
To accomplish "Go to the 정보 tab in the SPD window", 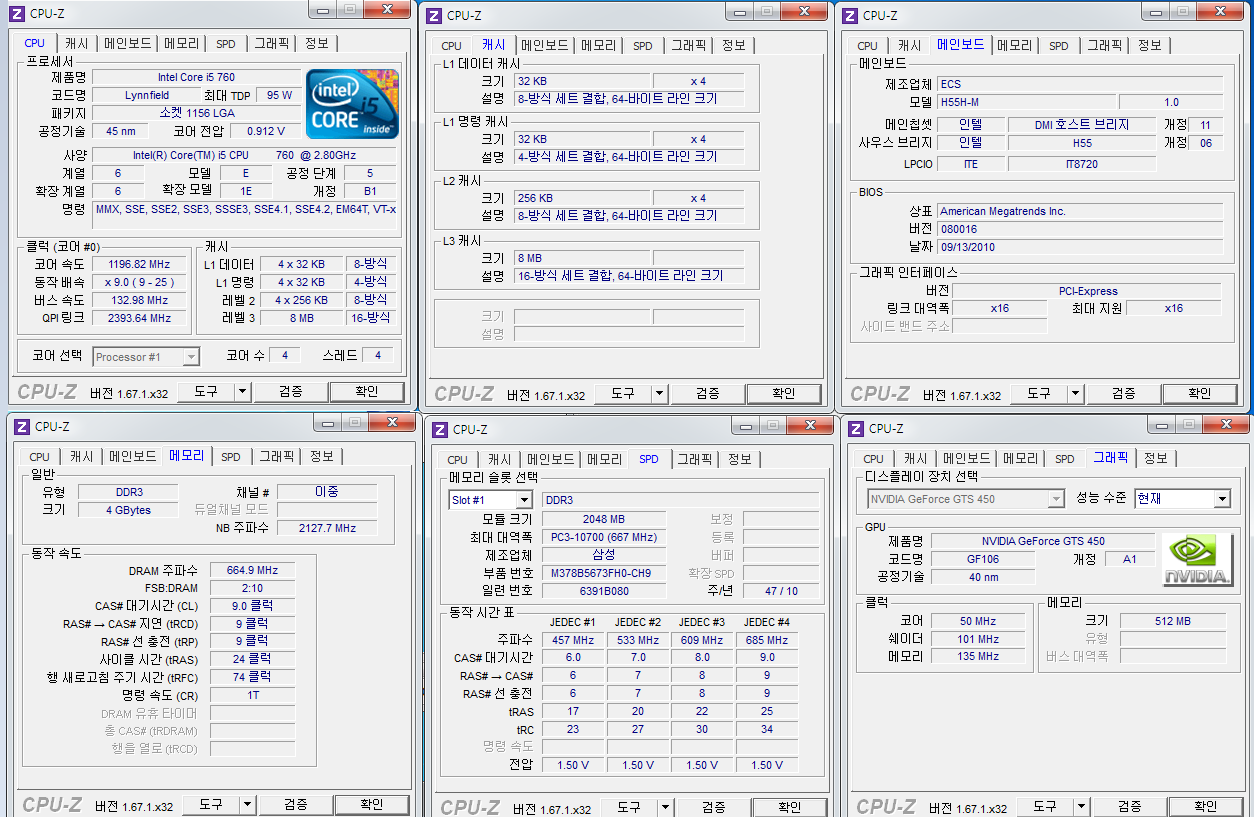I will point(739,459).
